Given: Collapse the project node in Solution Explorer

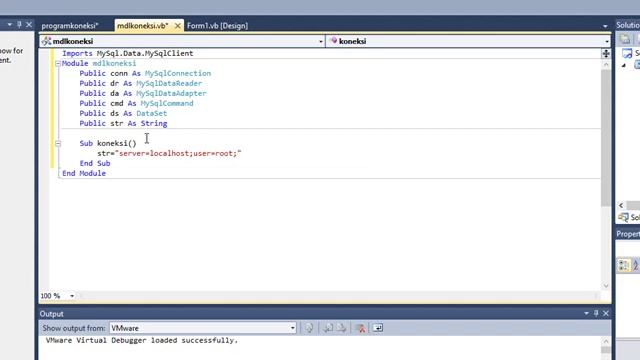Looking at the screenshot, I should (624, 65).
